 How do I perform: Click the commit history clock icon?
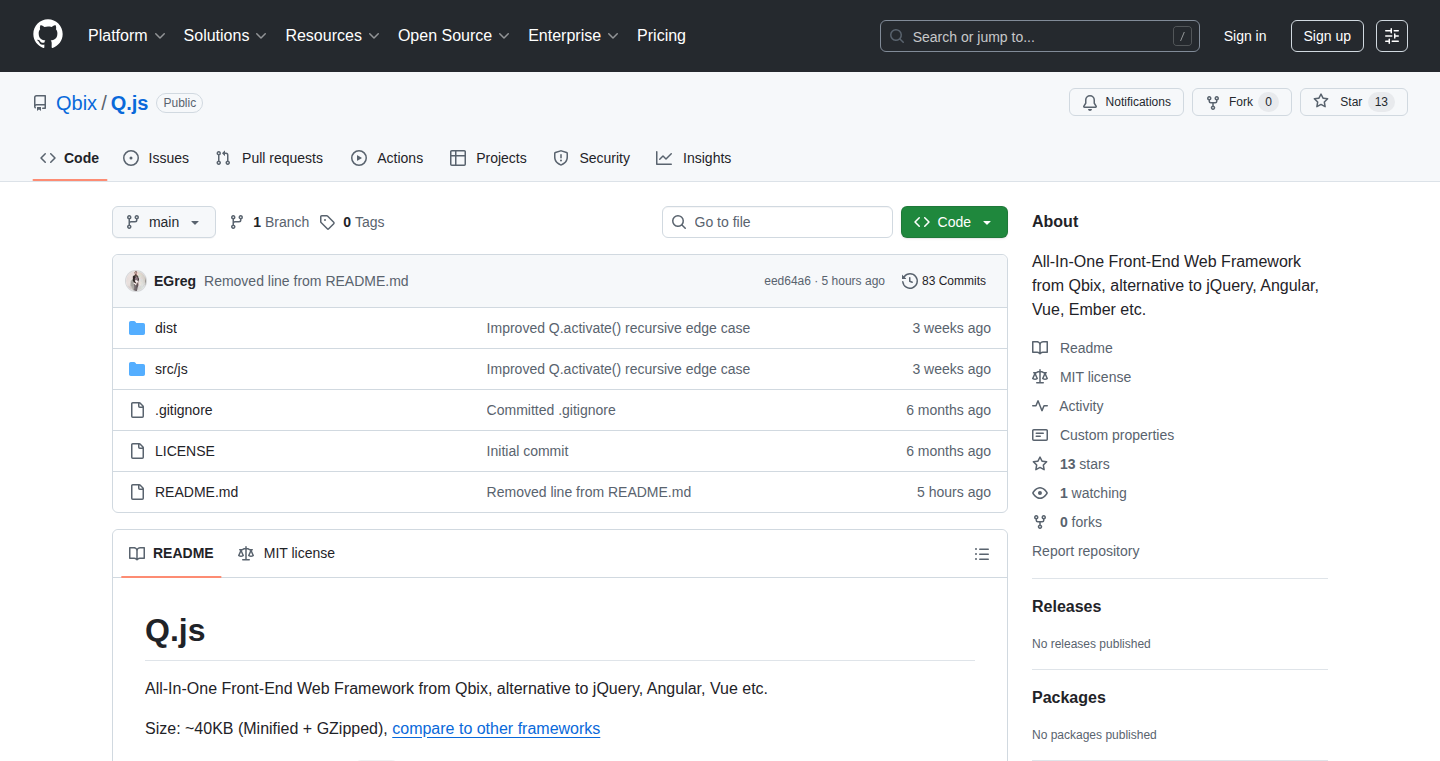910,281
